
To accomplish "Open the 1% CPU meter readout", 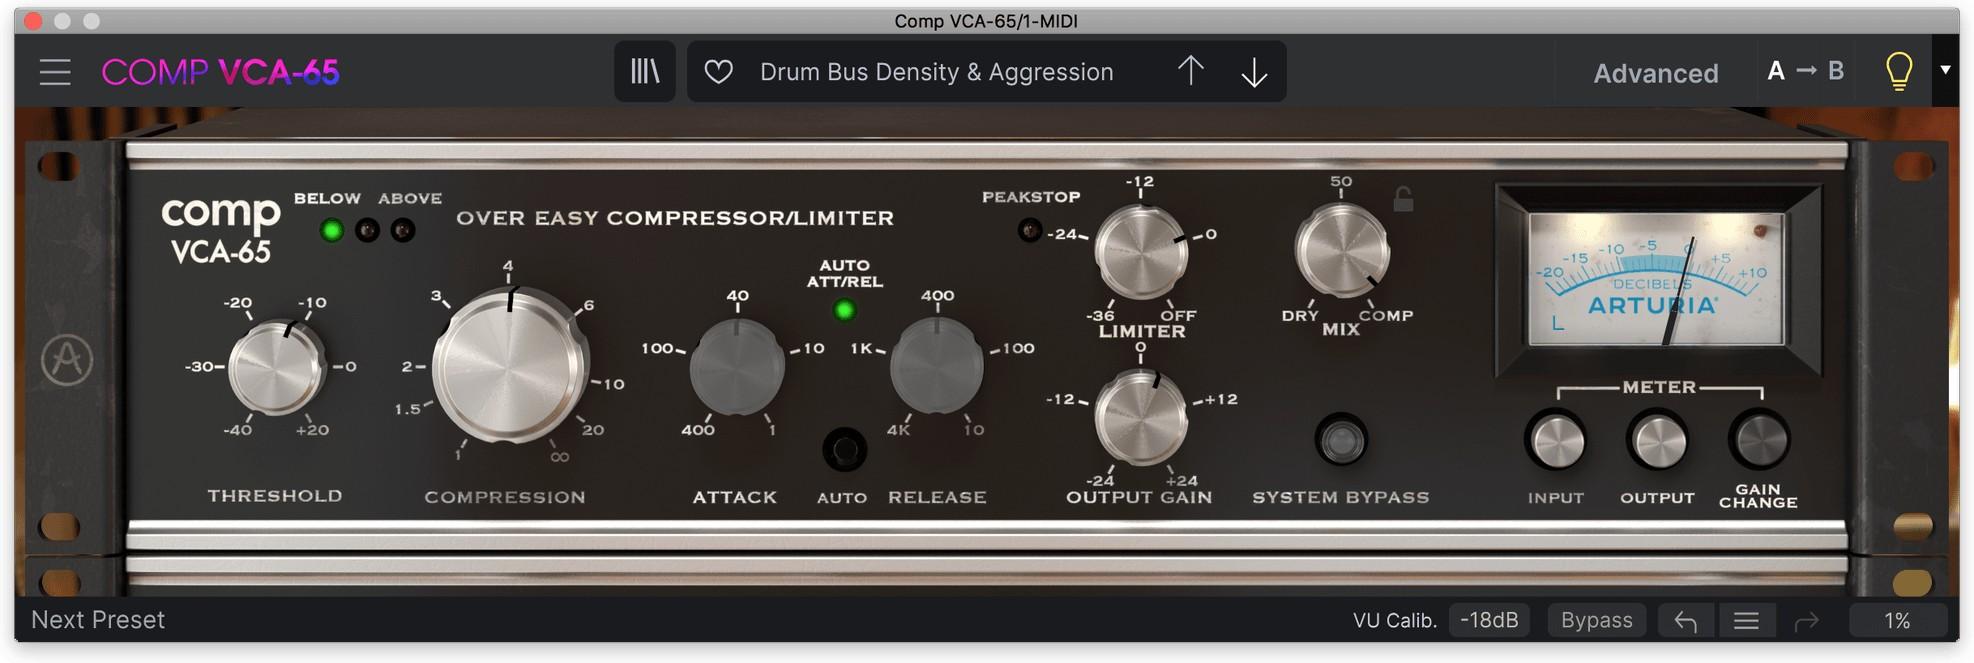I will click(1897, 621).
